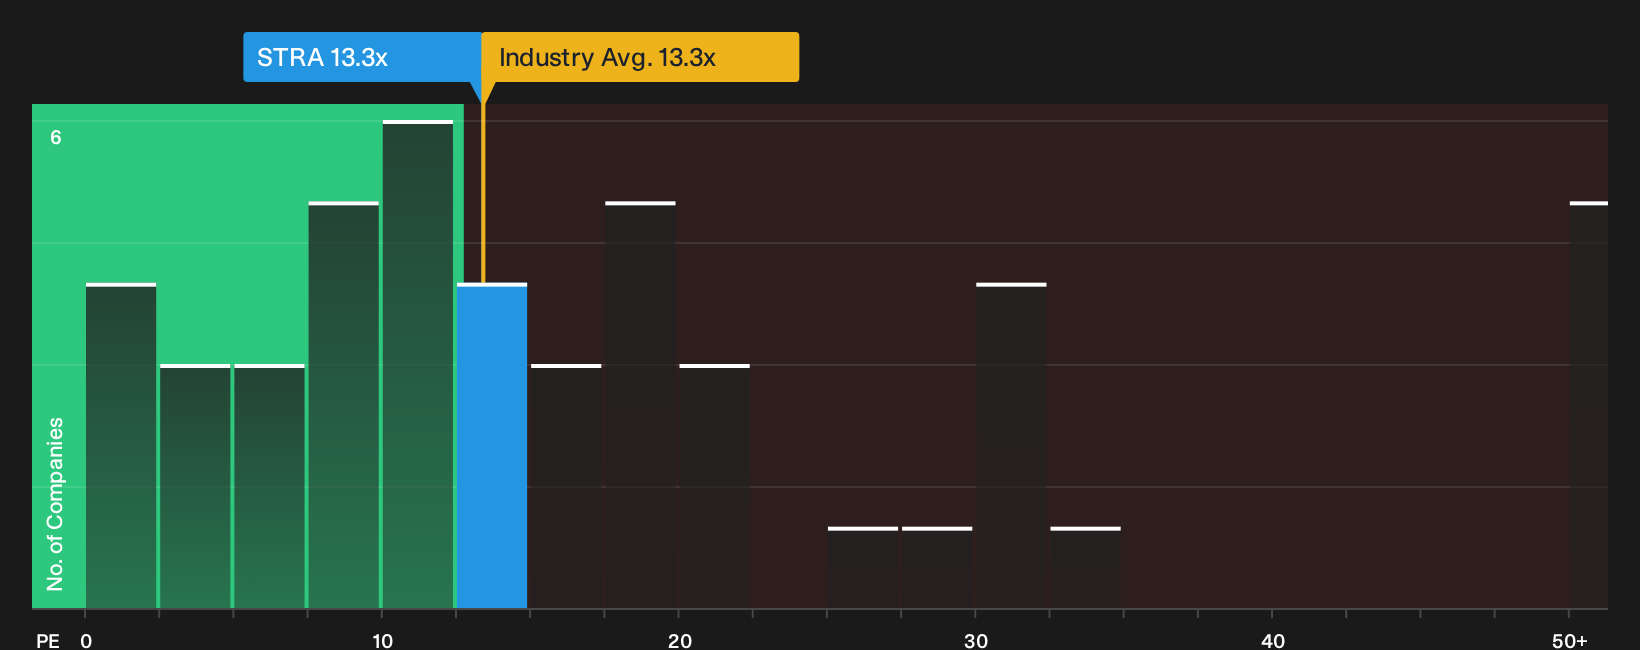The width and height of the screenshot is (1640, 650).
Task: Select the bar just after PE 30
Action: coord(1011,446)
